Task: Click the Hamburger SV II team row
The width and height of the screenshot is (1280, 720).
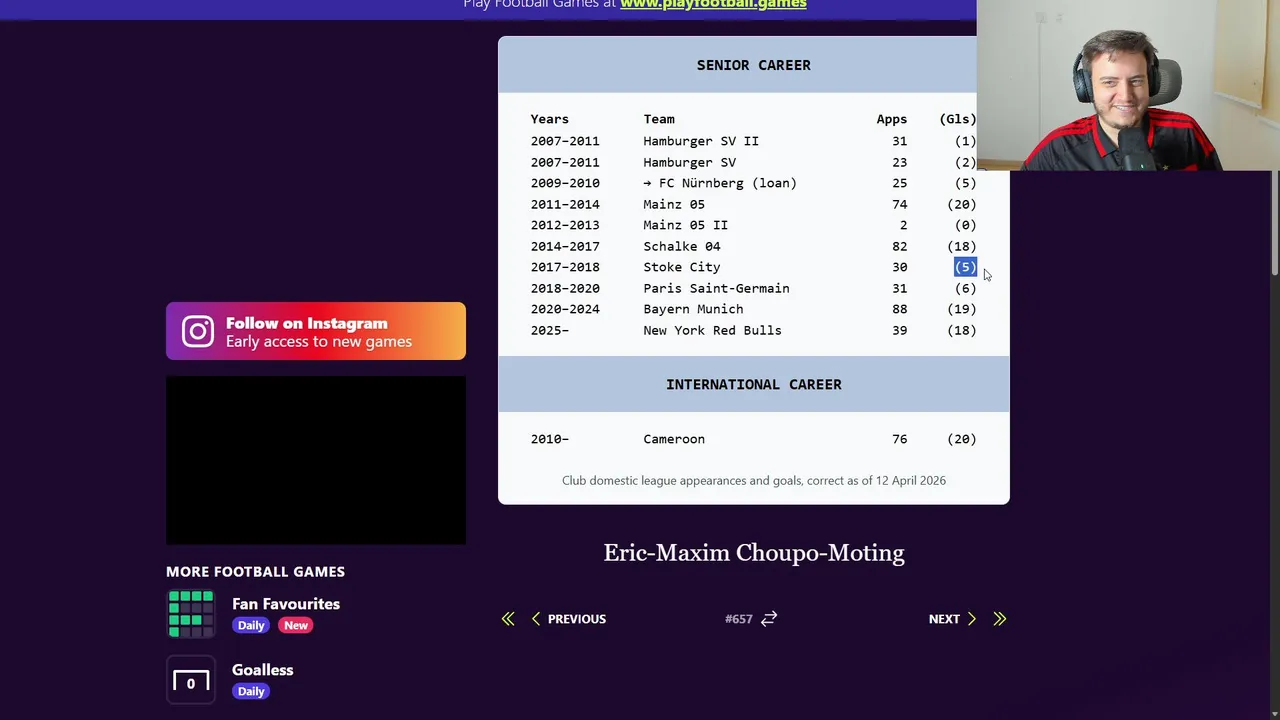Action: coord(753,141)
